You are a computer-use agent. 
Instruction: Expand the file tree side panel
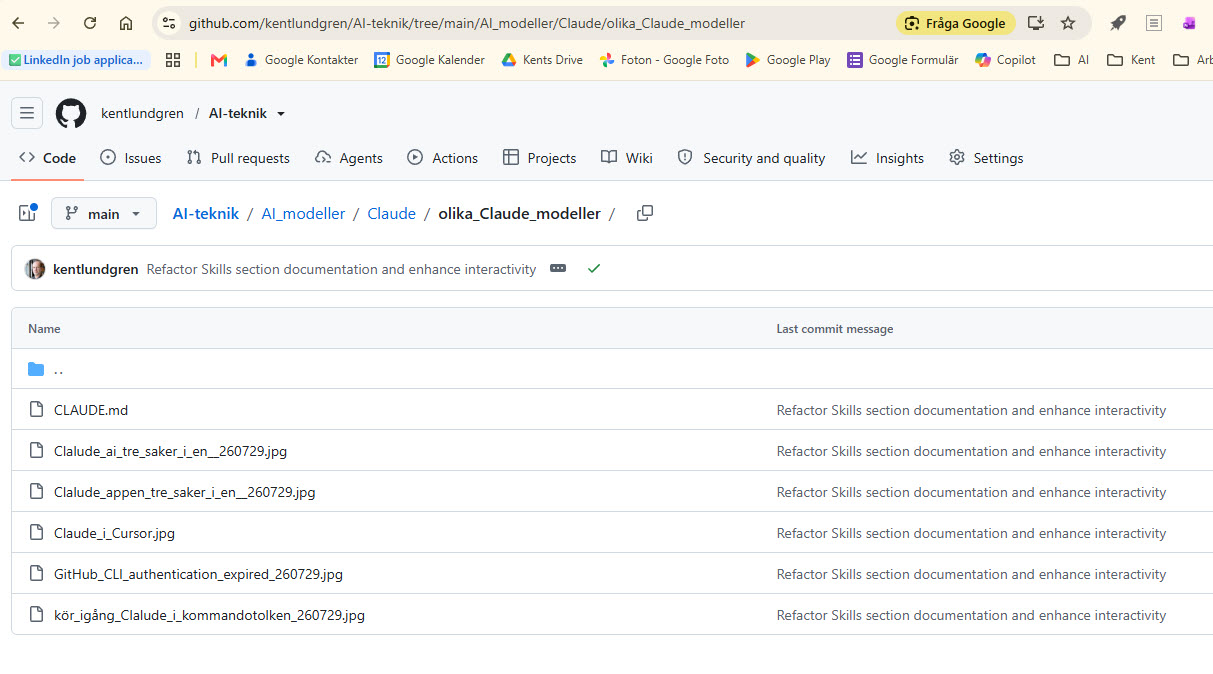tap(27, 213)
